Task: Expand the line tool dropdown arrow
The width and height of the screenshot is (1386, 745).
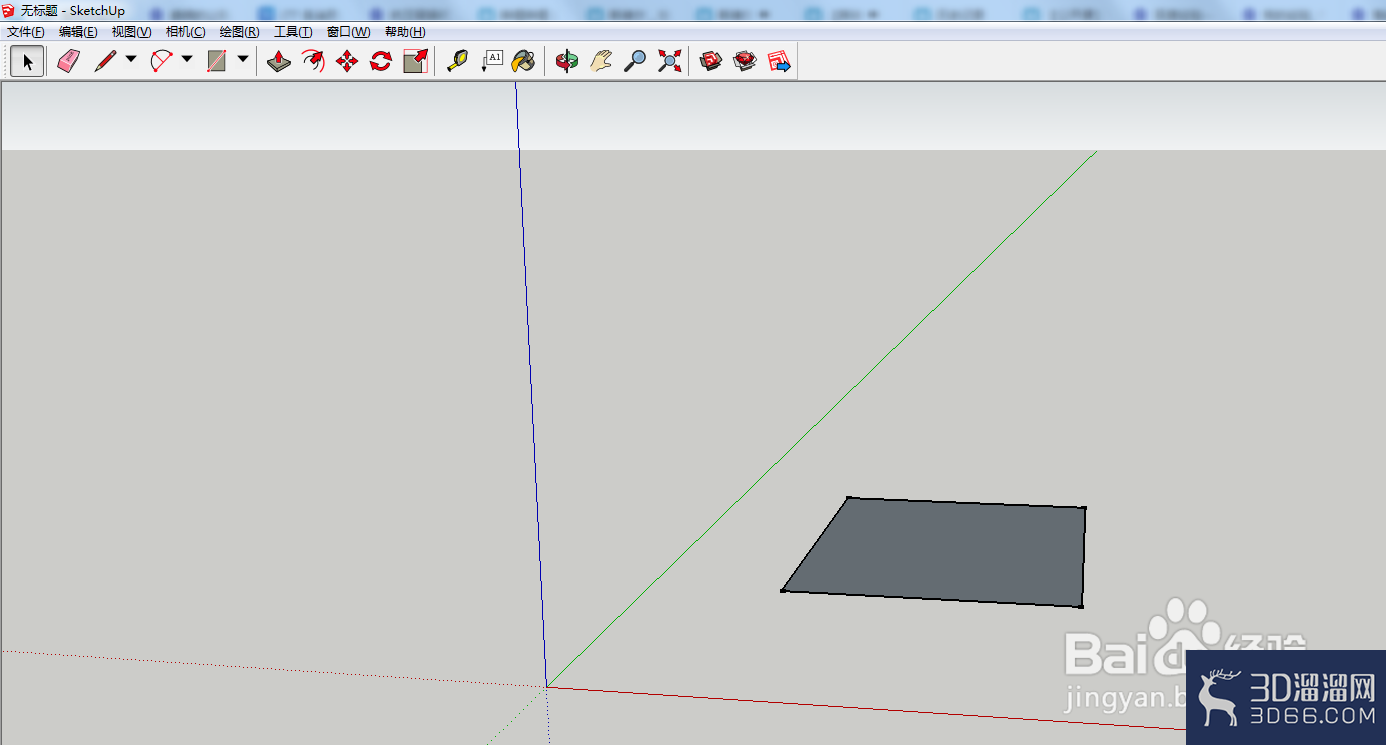Action: pos(131,60)
